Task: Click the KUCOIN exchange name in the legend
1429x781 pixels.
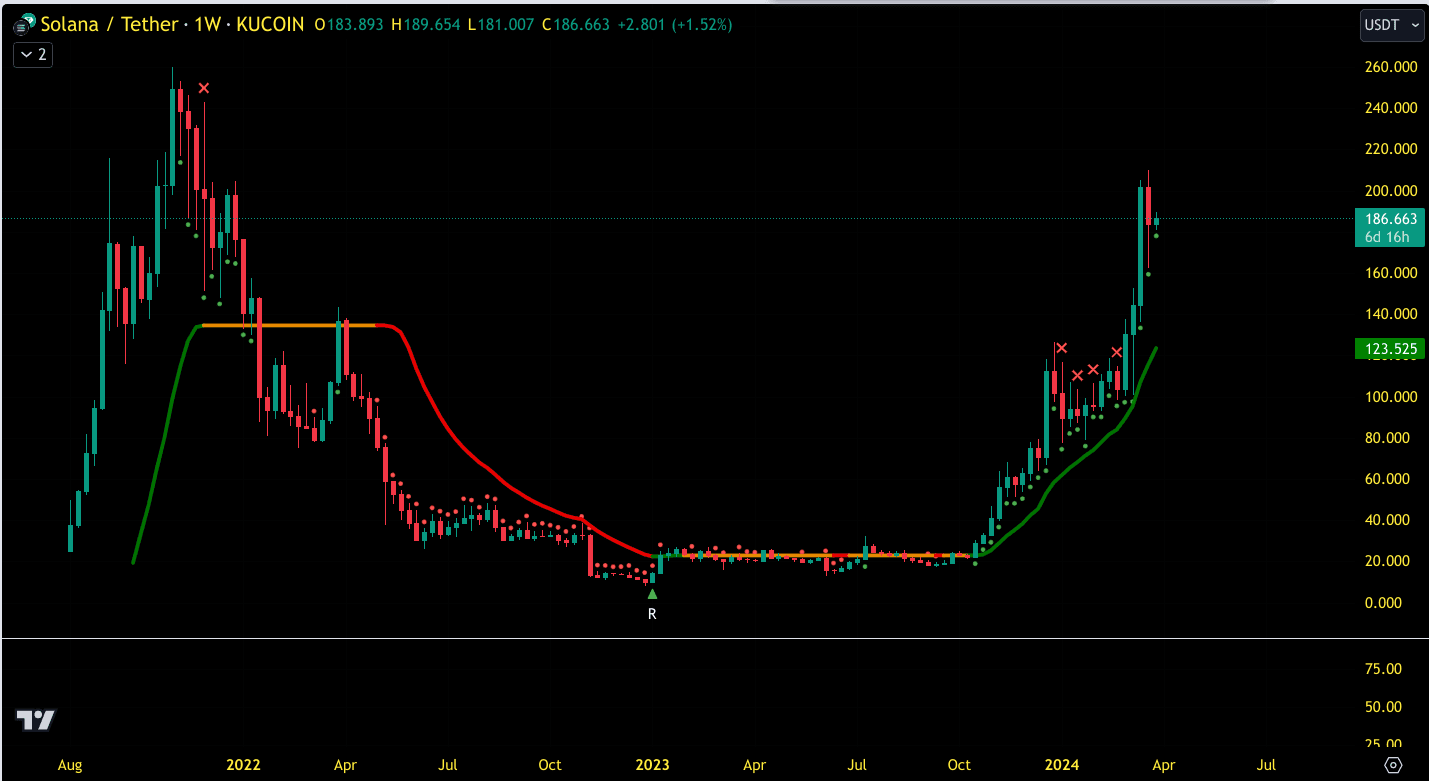Action: click(x=270, y=24)
